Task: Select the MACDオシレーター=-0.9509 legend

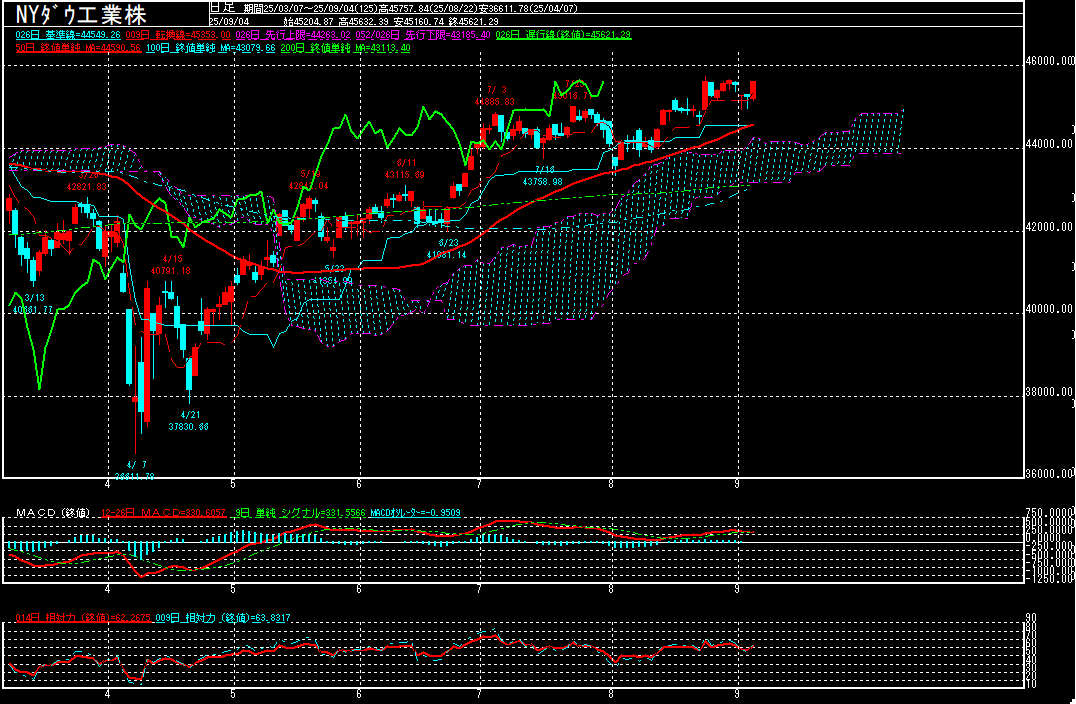Action: pyautogui.click(x=415, y=513)
